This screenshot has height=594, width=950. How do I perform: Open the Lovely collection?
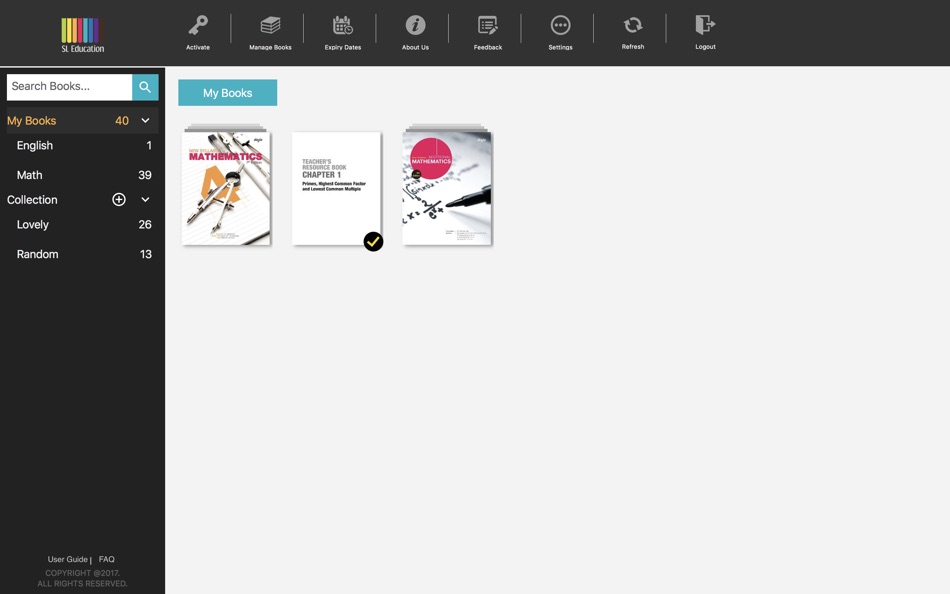pos(33,224)
